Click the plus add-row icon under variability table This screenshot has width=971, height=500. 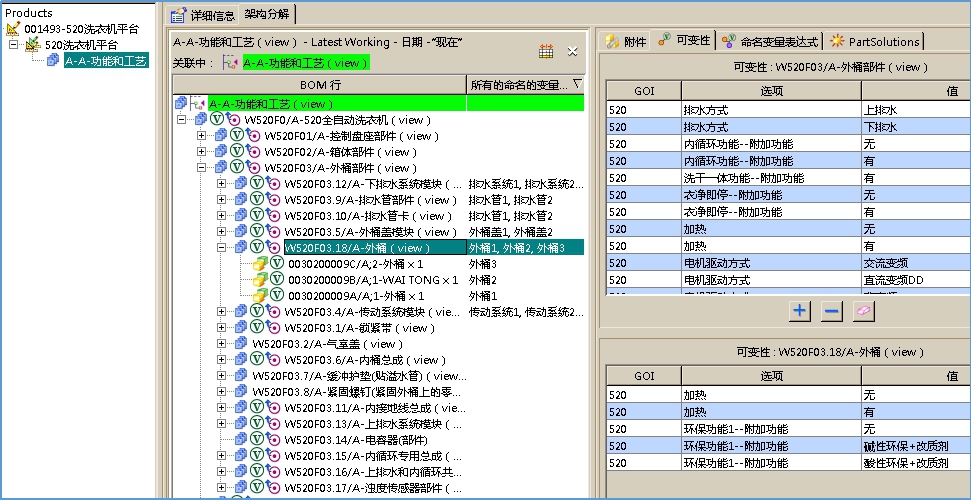coord(800,311)
